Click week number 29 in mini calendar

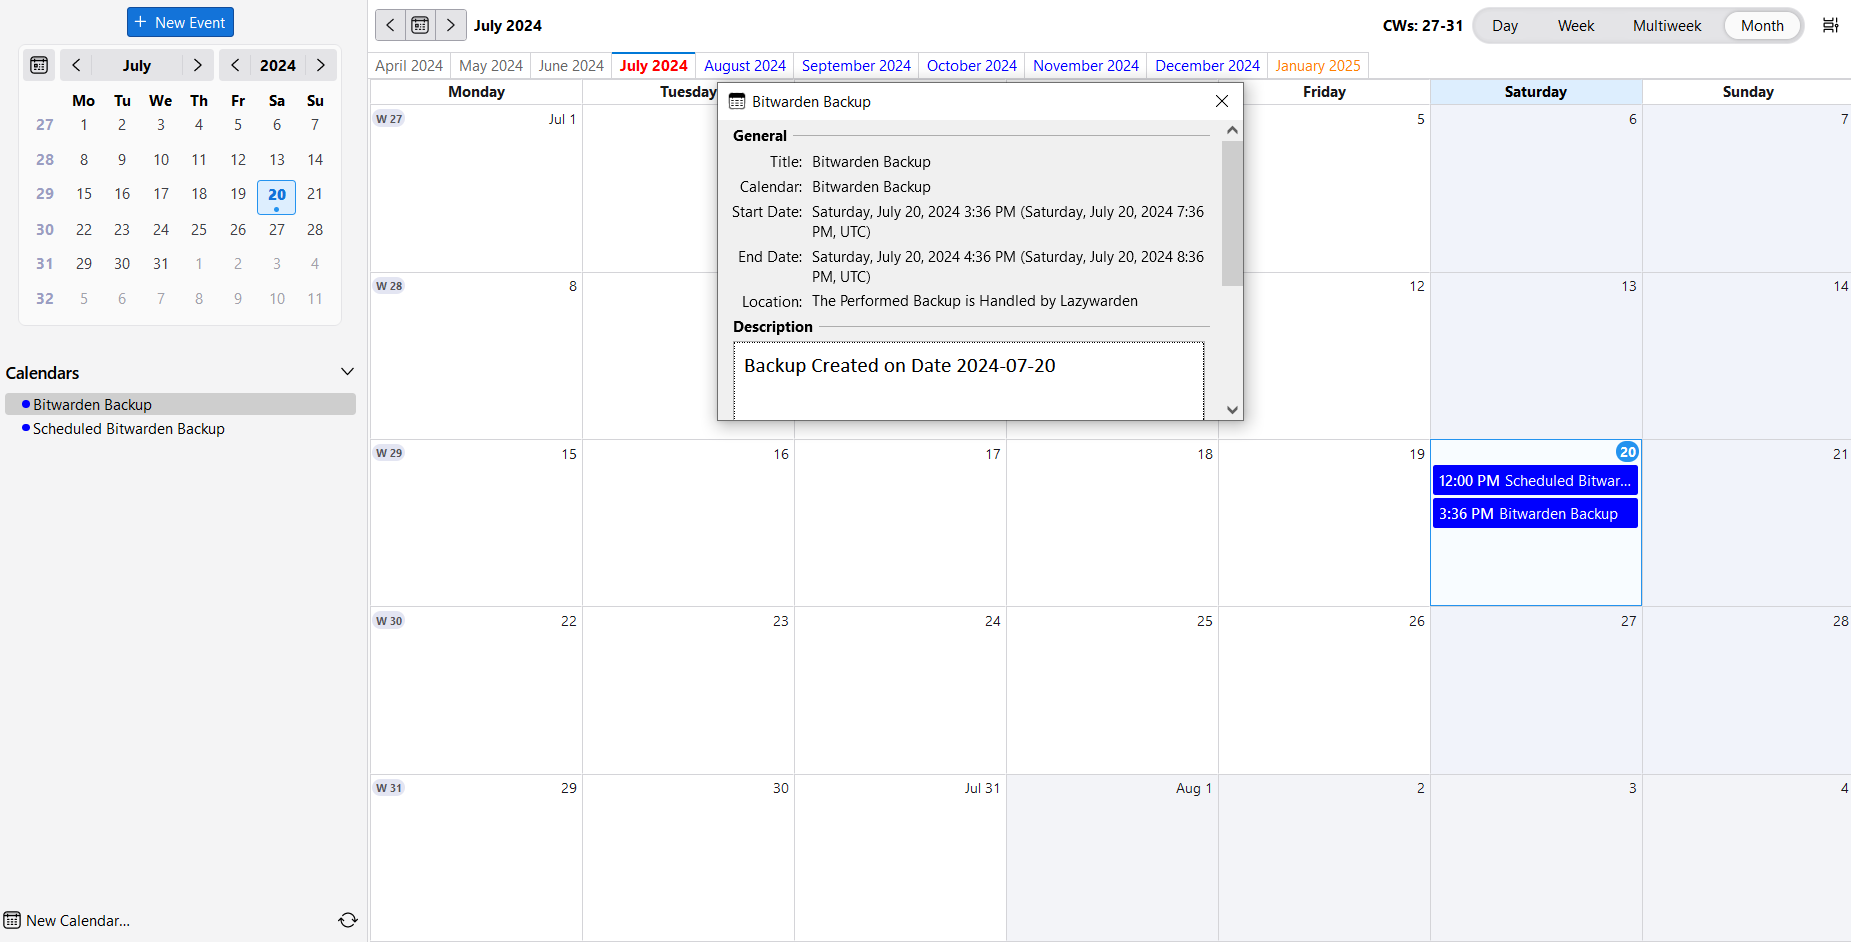[45, 194]
